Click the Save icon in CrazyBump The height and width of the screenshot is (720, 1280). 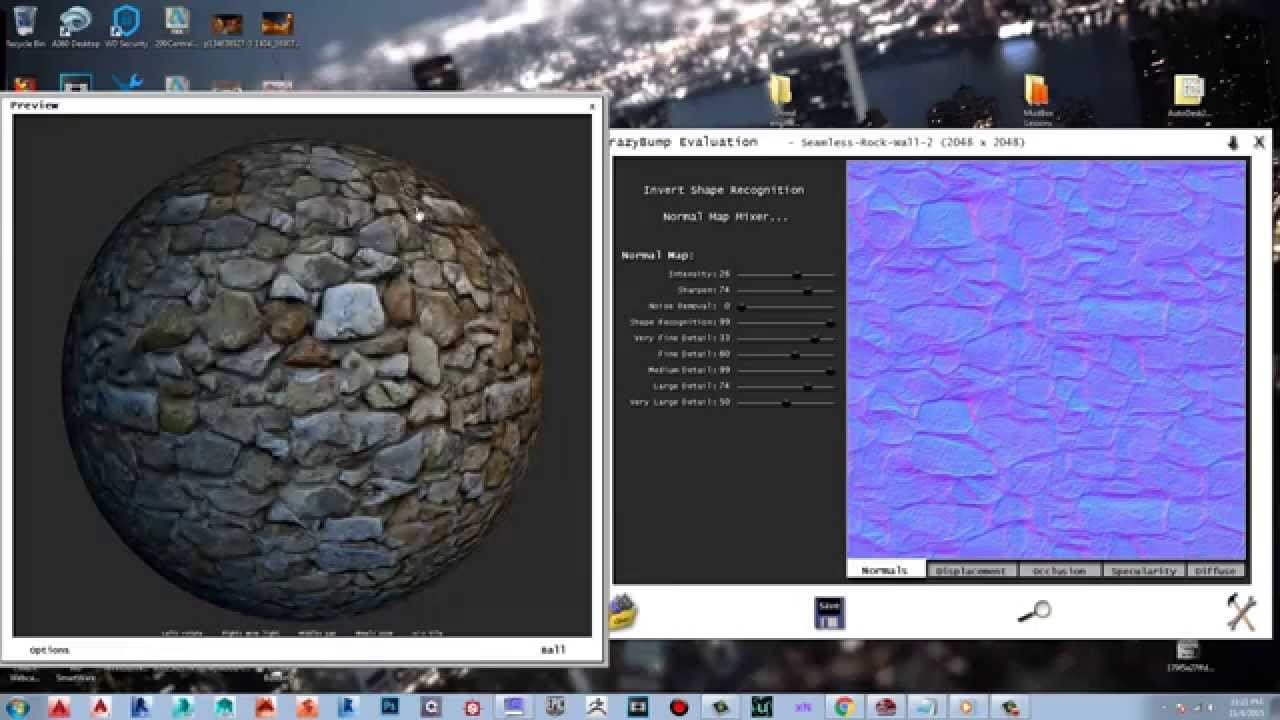tap(829, 613)
